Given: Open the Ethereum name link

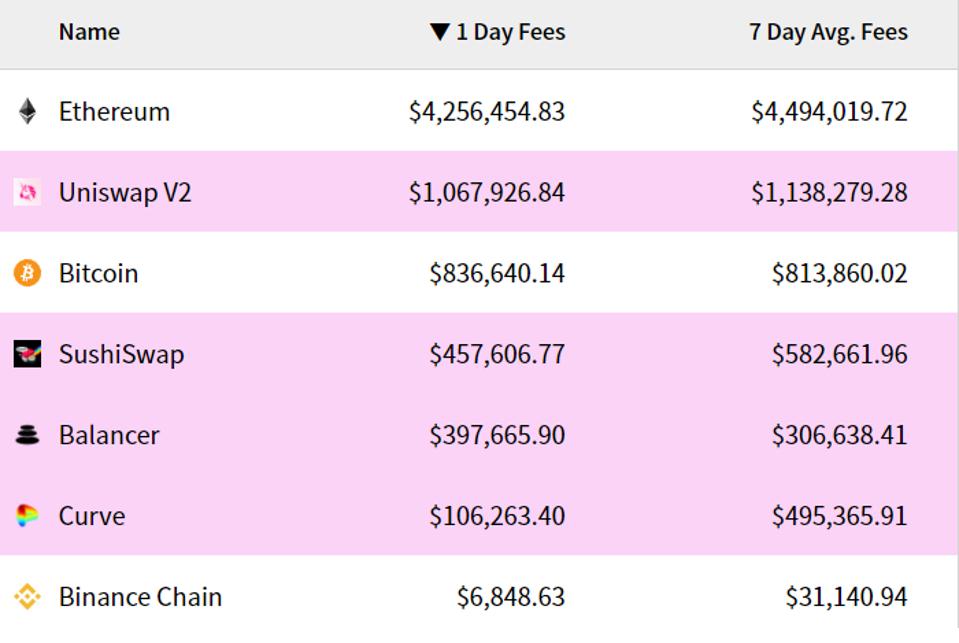Looking at the screenshot, I should [x=114, y=111].
